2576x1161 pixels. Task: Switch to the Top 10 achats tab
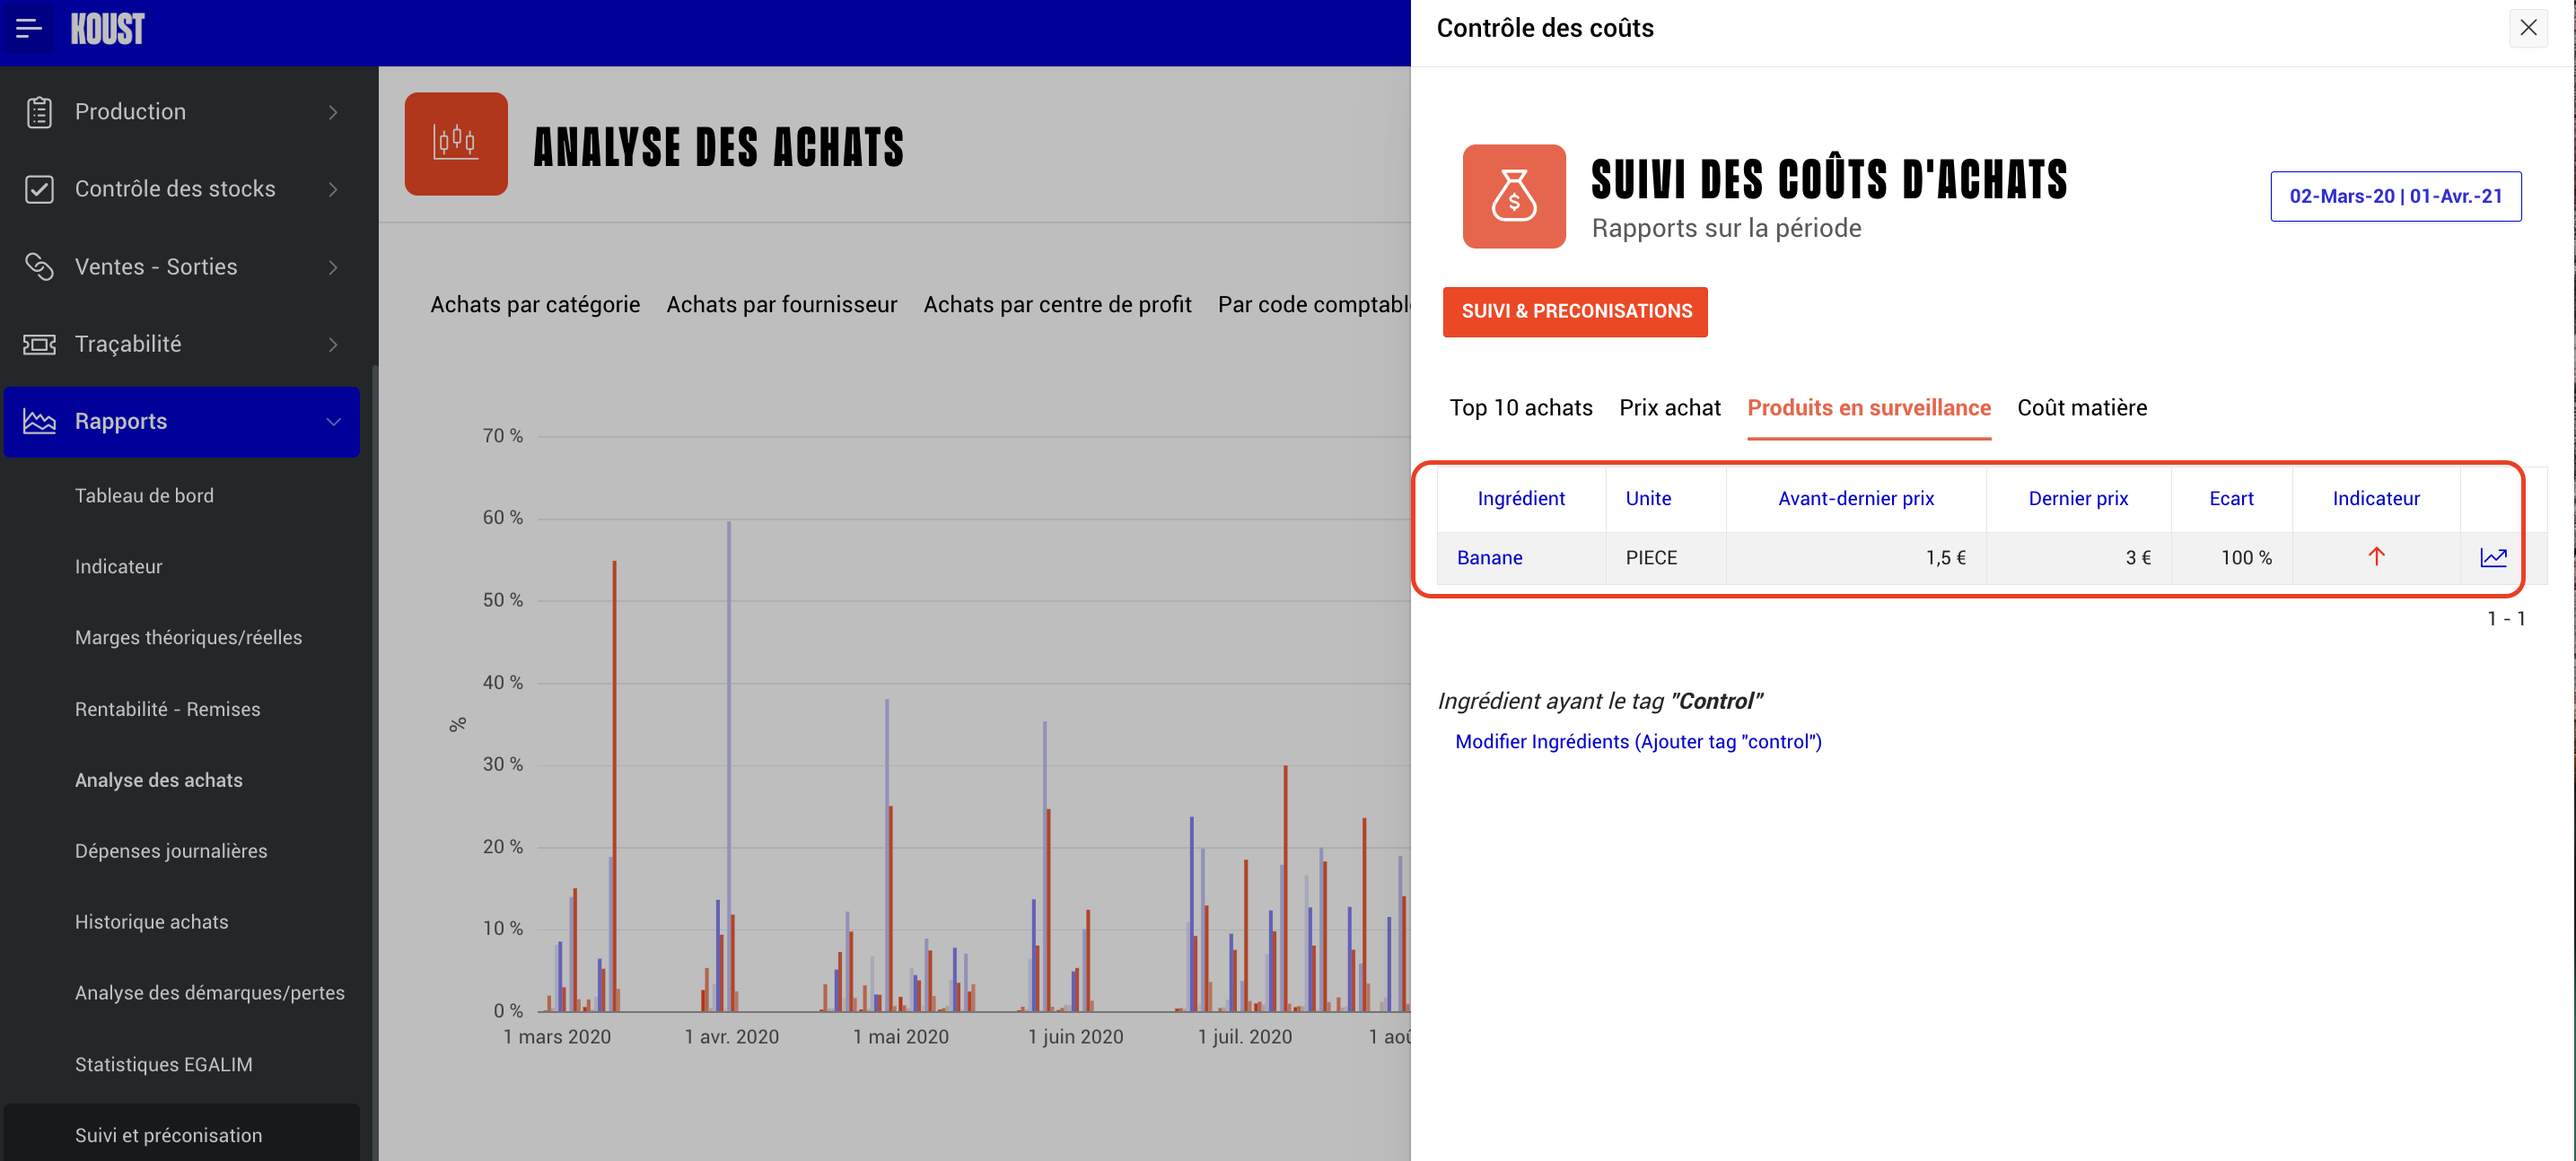[x=1521, y=408]
